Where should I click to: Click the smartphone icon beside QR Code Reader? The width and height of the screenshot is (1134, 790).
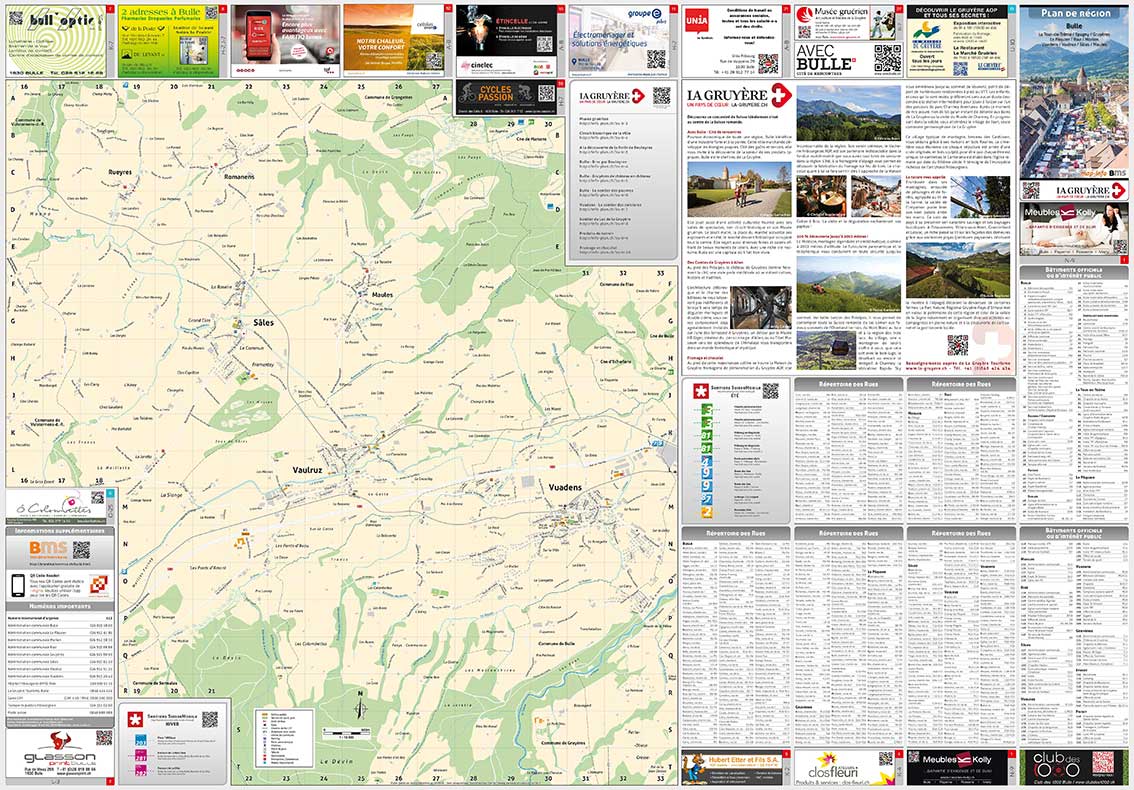pyautogui.click(x=18, y=586)
